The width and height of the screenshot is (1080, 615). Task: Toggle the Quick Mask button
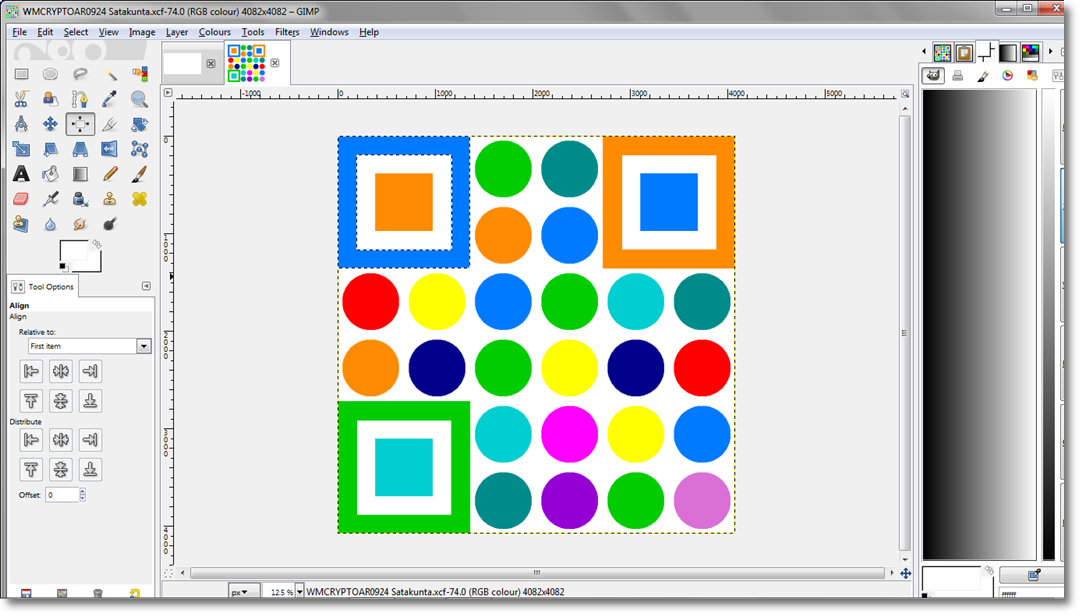(168, 573)
